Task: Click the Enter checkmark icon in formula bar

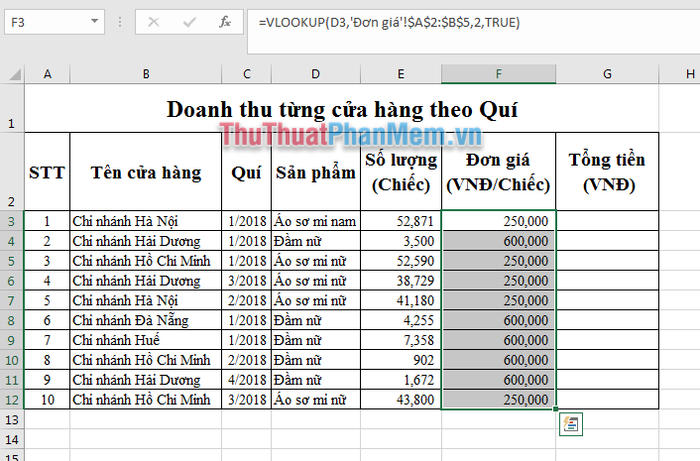Action: point(189,21)
